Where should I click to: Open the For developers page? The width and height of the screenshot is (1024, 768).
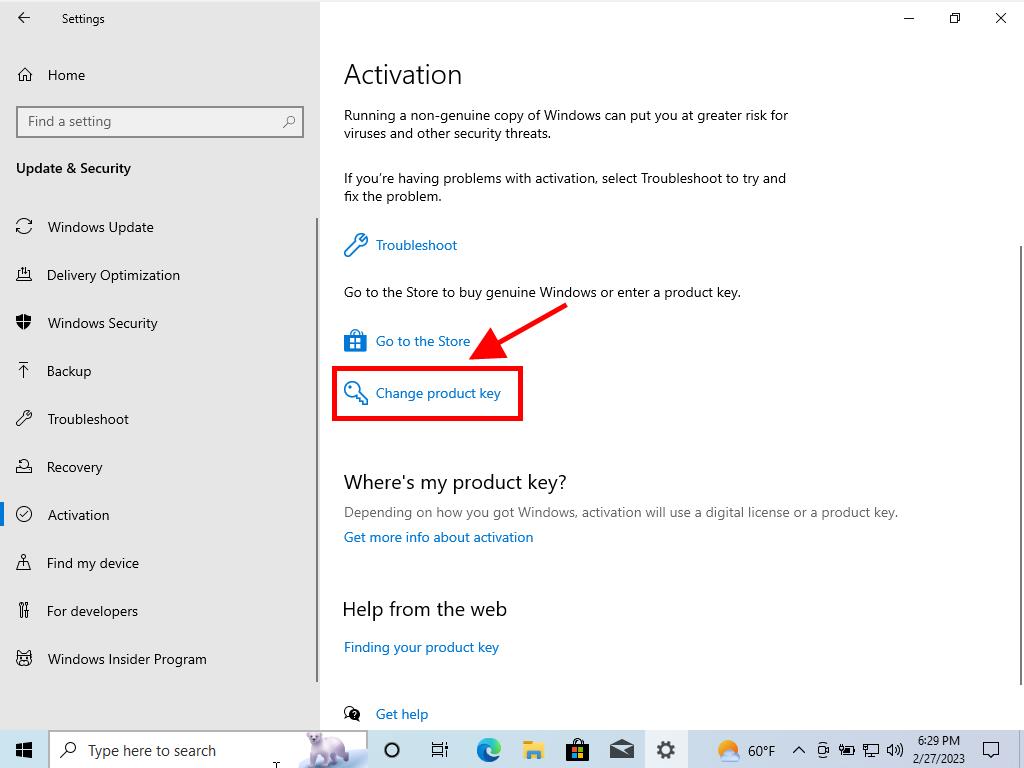[92, 611]
